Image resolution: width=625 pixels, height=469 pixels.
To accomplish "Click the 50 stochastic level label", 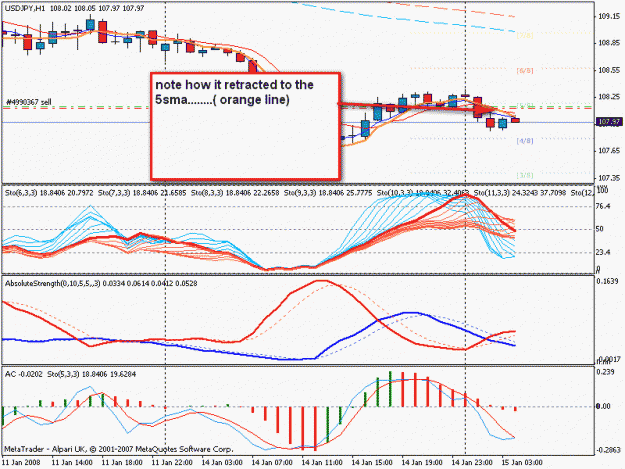I will click(x=600, y=229).
